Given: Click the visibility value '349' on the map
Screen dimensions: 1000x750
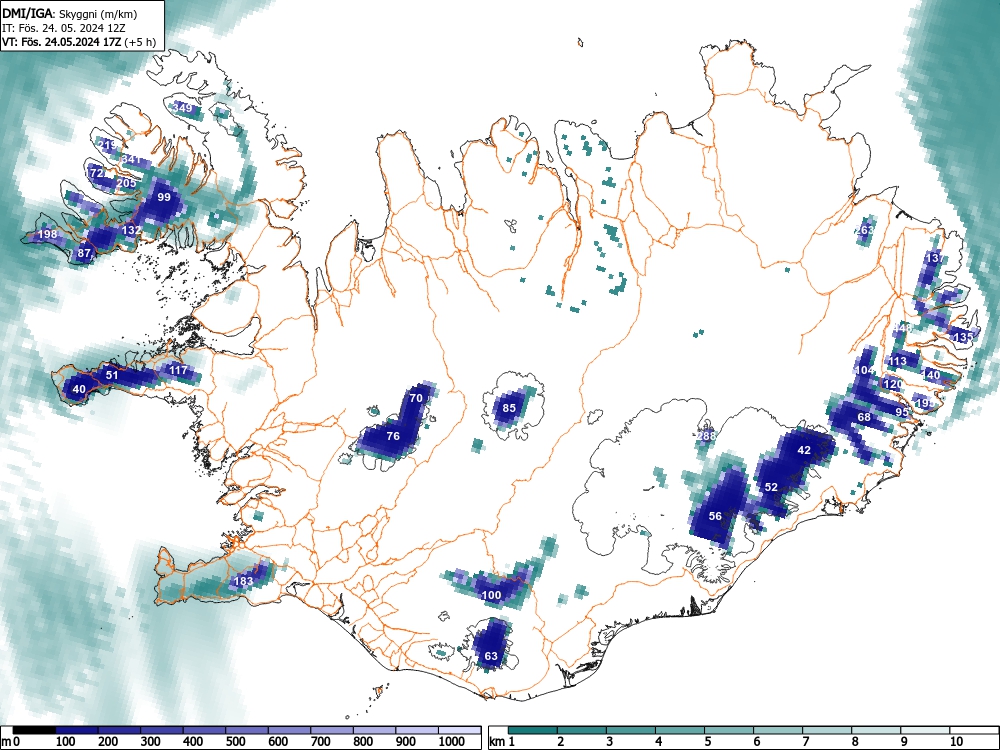Looking at the screenshot, I should (x=182, y=108).
